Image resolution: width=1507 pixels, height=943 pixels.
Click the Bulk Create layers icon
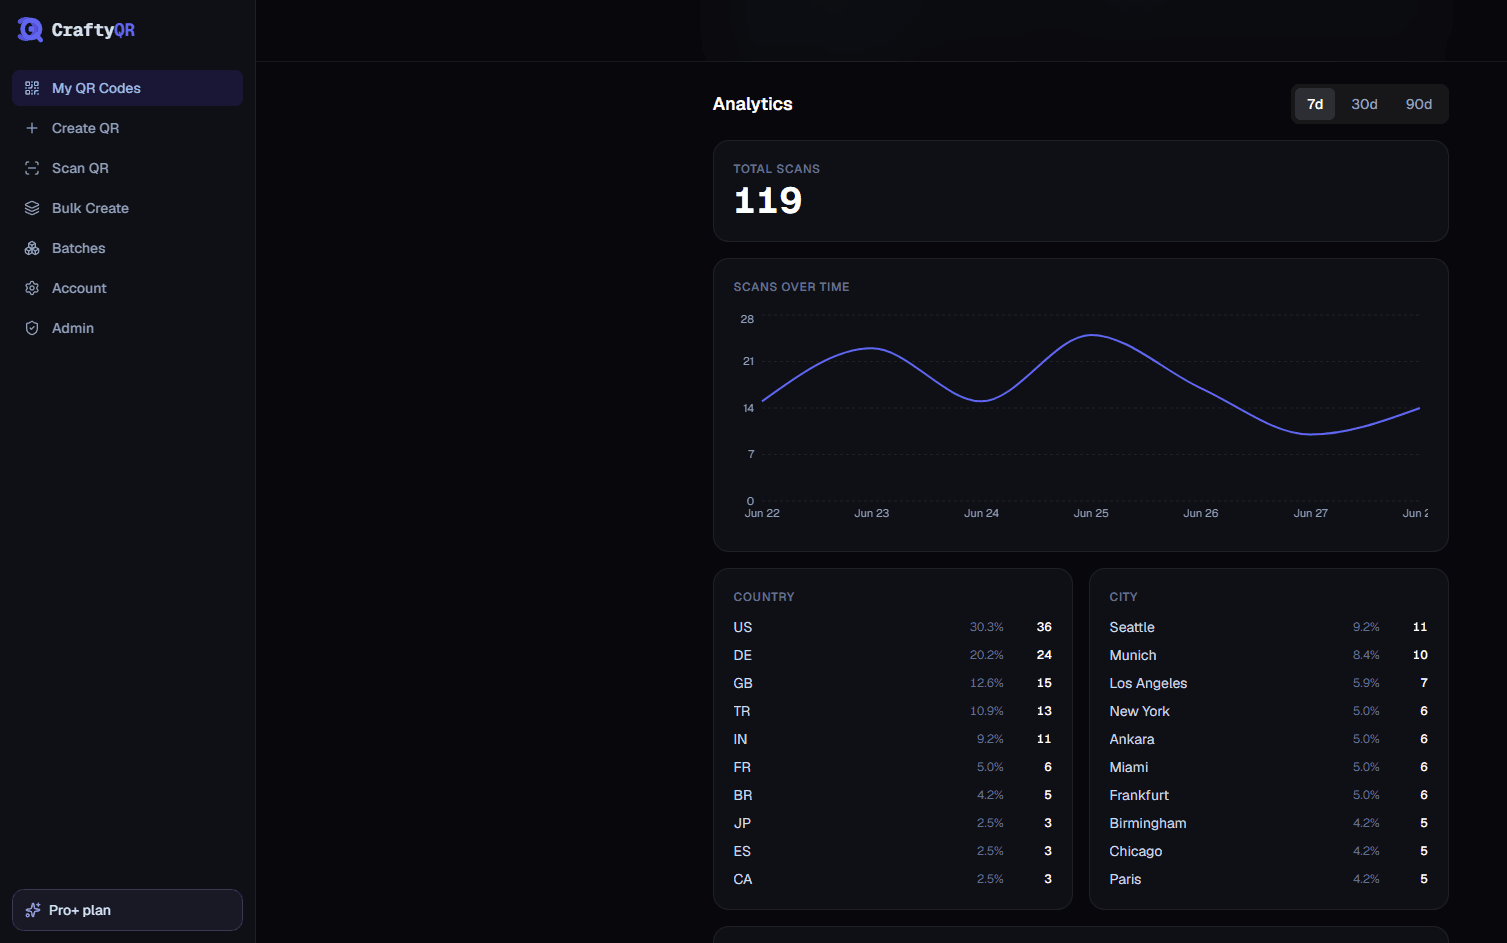coord(32,208)
